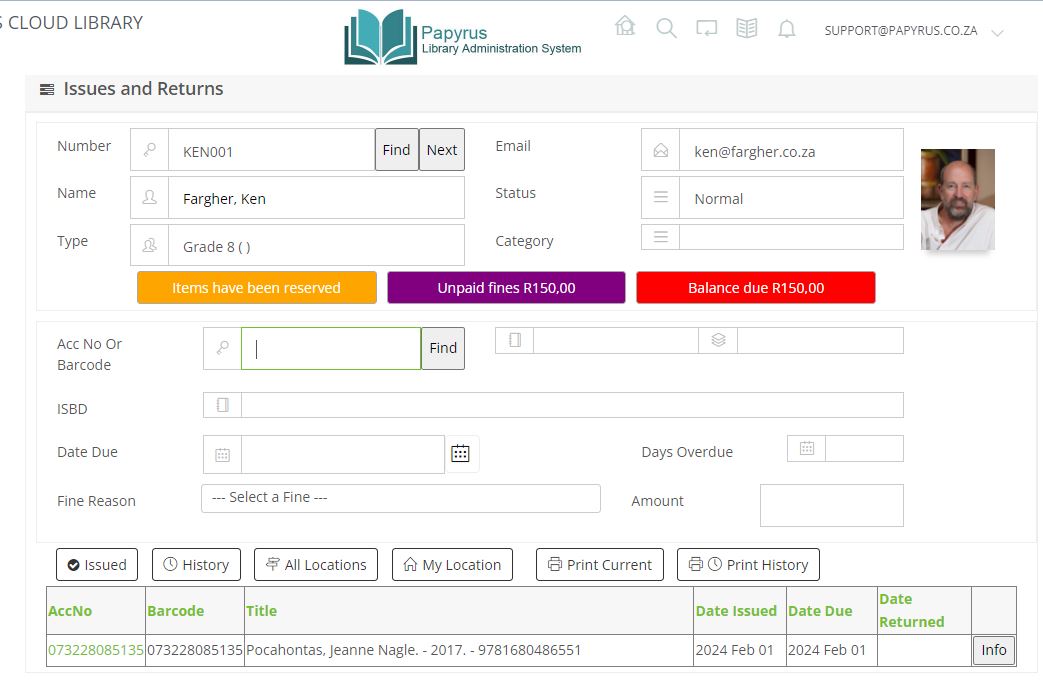The image size is (1043, 684).
Task: Click the Papyrus logo
Action: click(462, 38)
